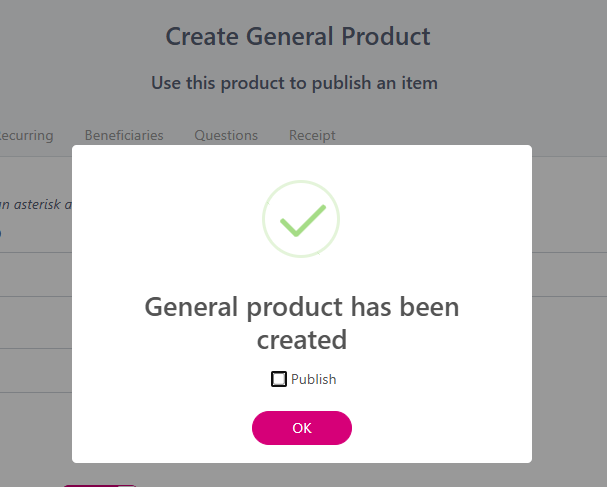Click the partially hidden pink button below dialog

[96, 484]
